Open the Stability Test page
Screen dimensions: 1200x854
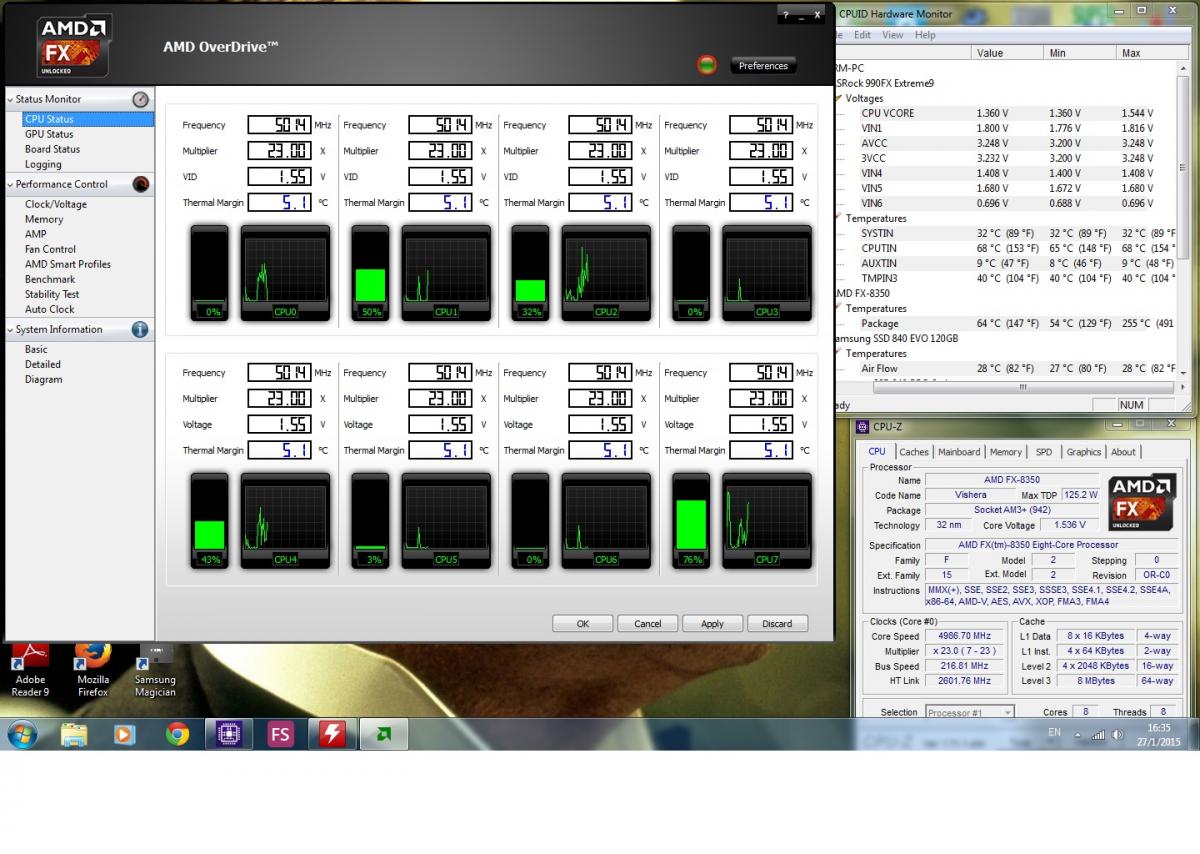pyautogui.click(x=52, y=294)
